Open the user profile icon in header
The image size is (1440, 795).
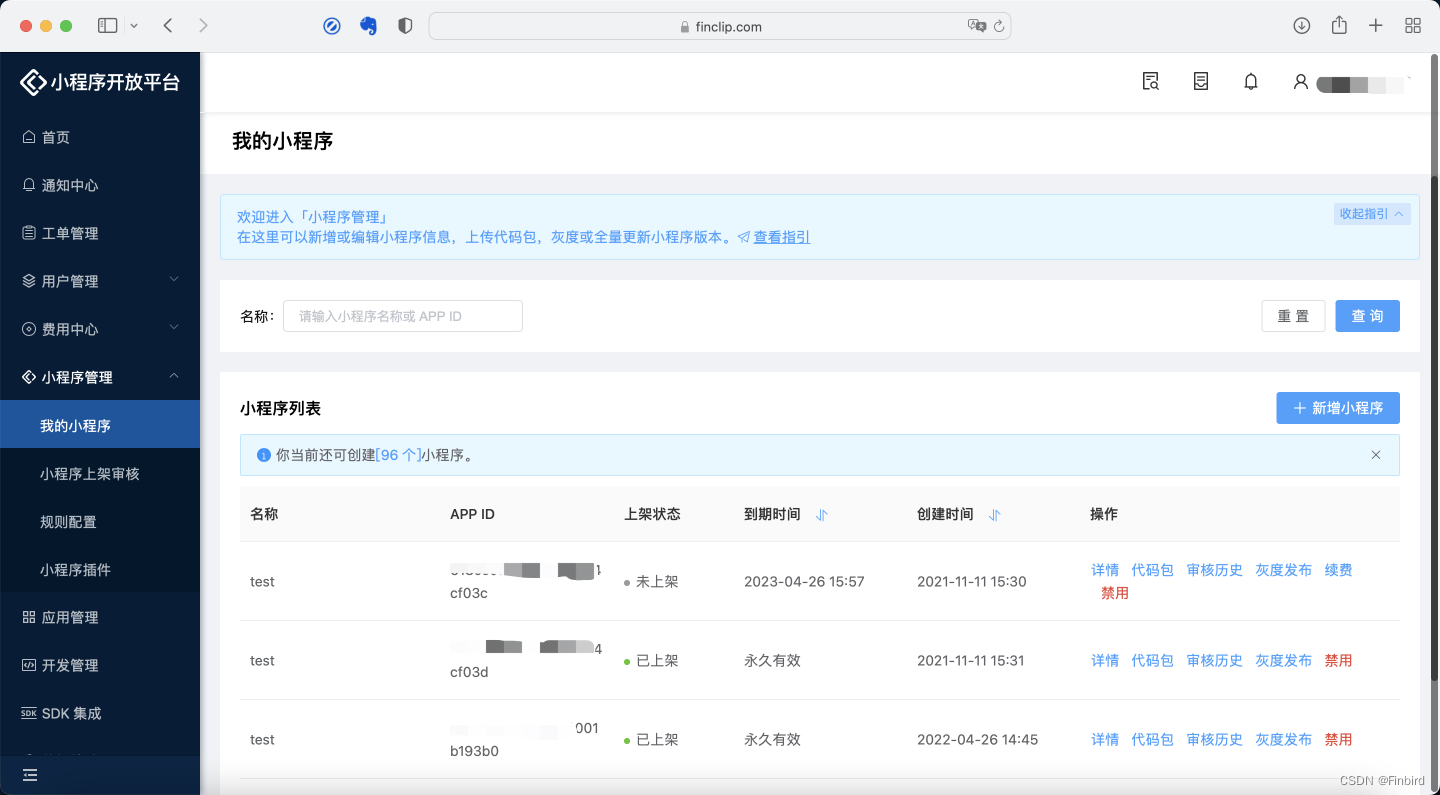tap(1300, 81)
